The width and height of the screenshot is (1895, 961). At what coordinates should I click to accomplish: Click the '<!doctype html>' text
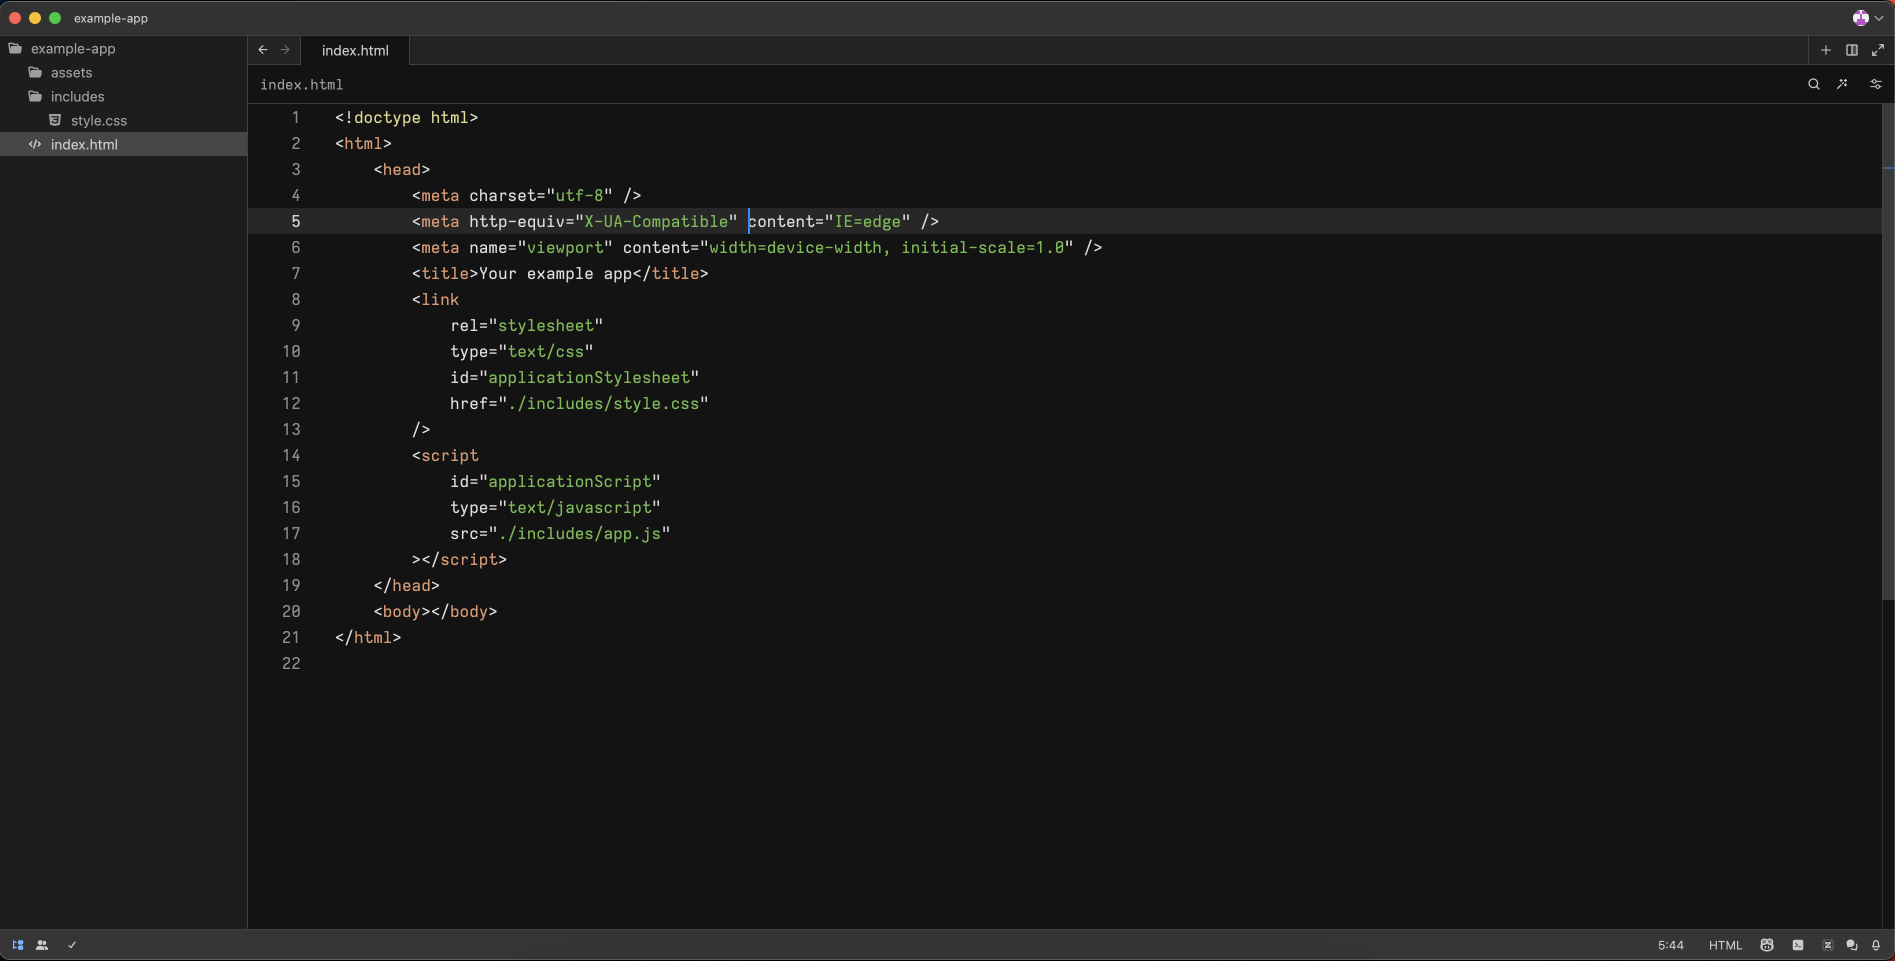pos(406,117)
